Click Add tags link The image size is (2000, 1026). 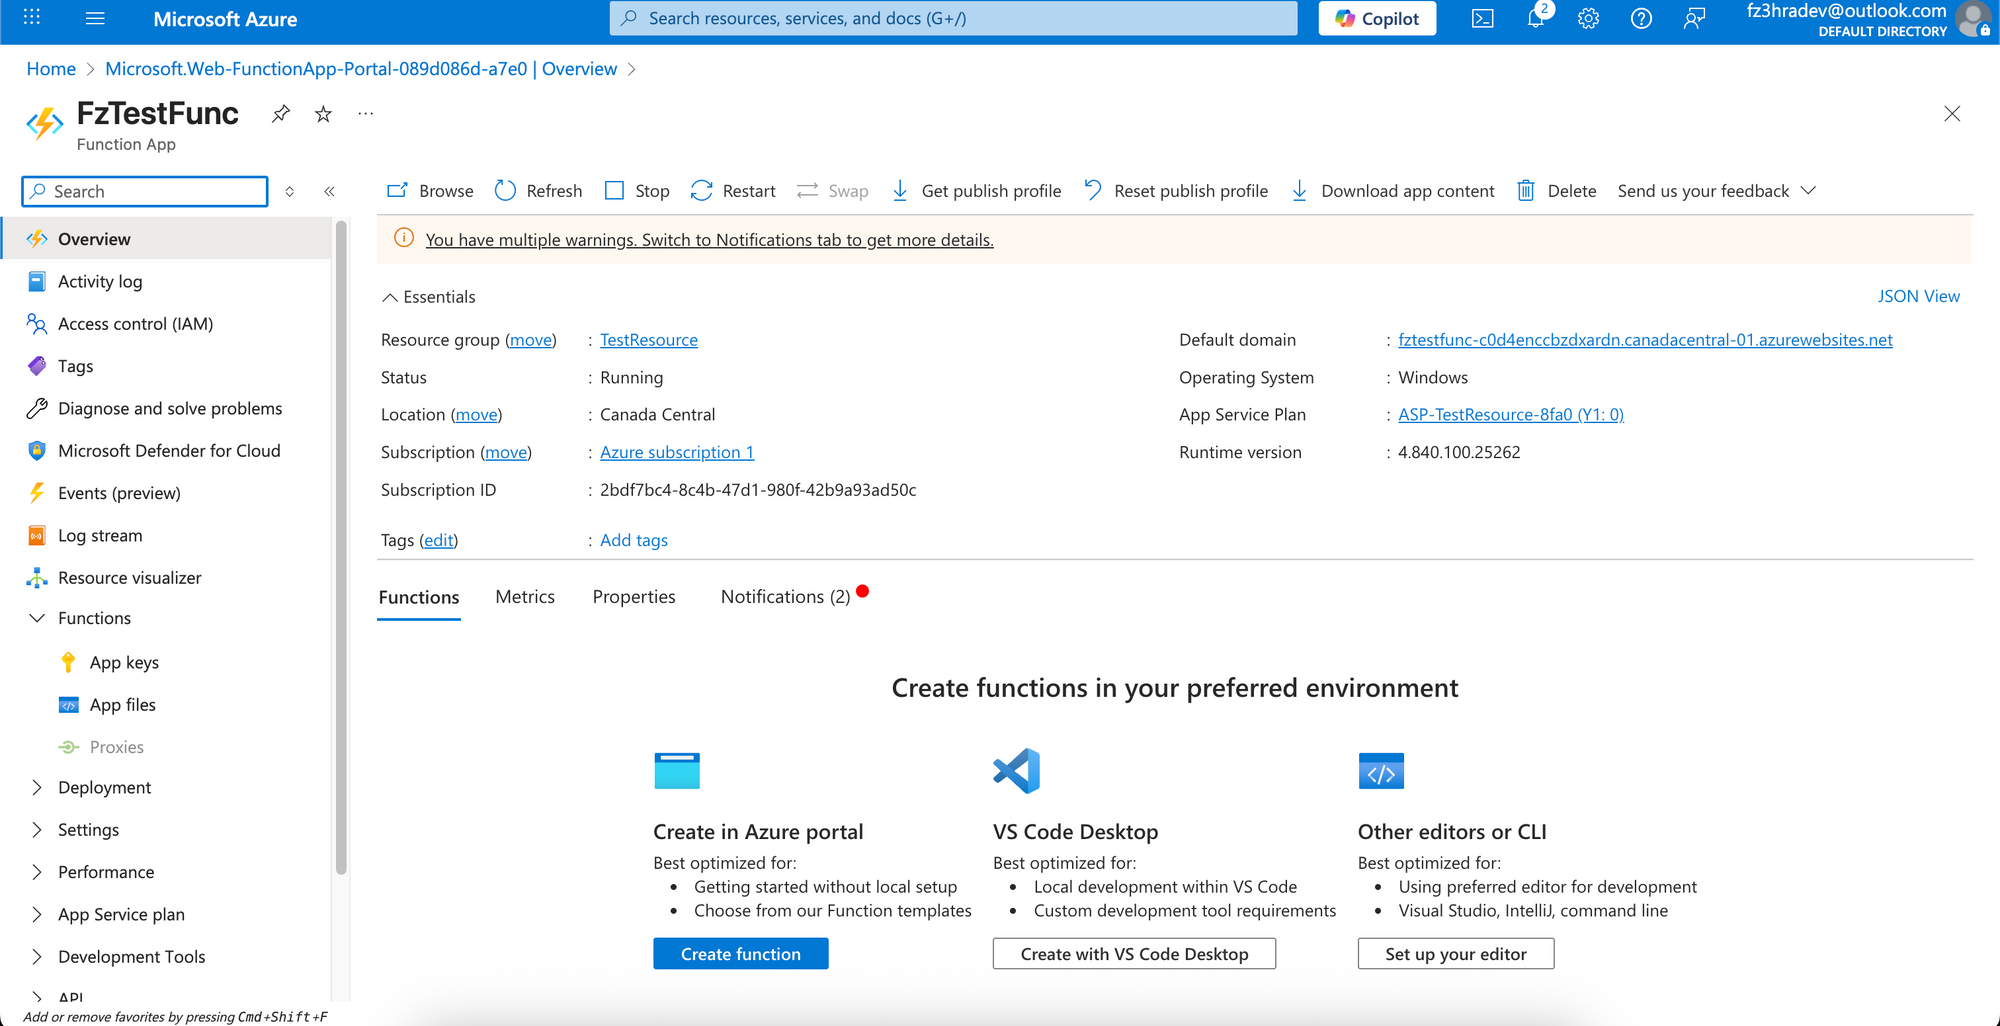pos(634,540)
